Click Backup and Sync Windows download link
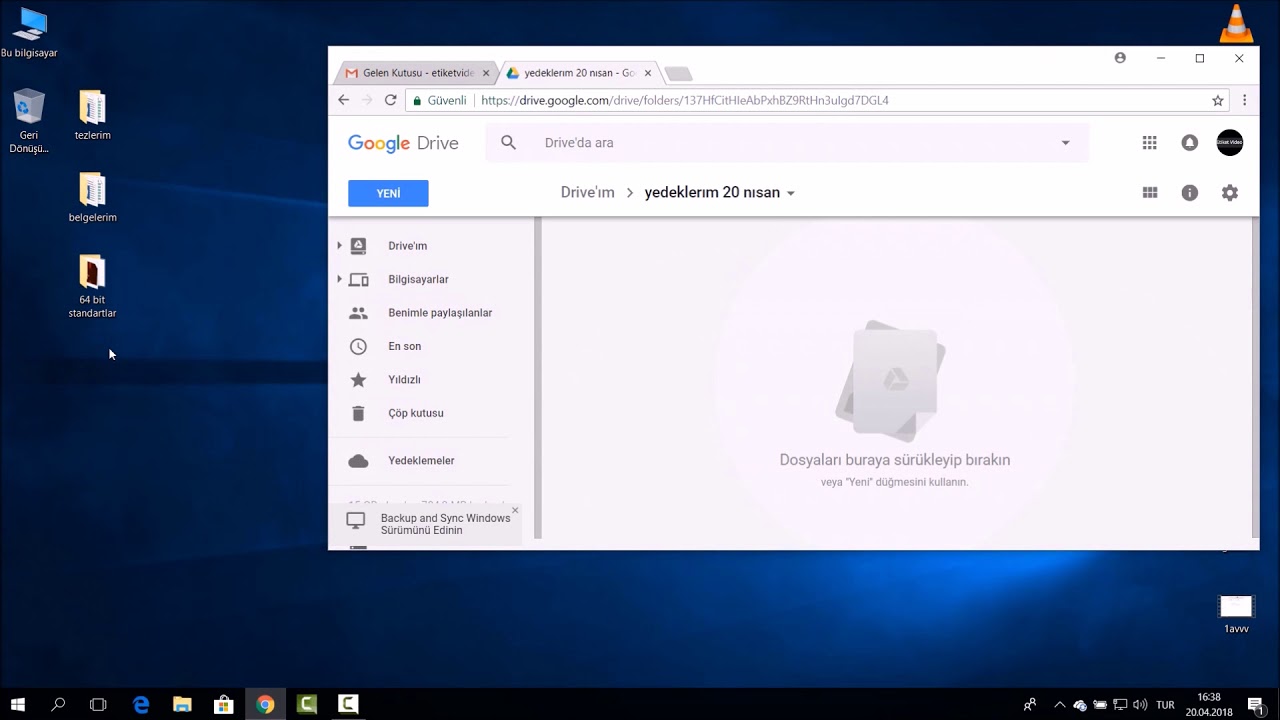The image size is (1280, 720). coord(445,524)
